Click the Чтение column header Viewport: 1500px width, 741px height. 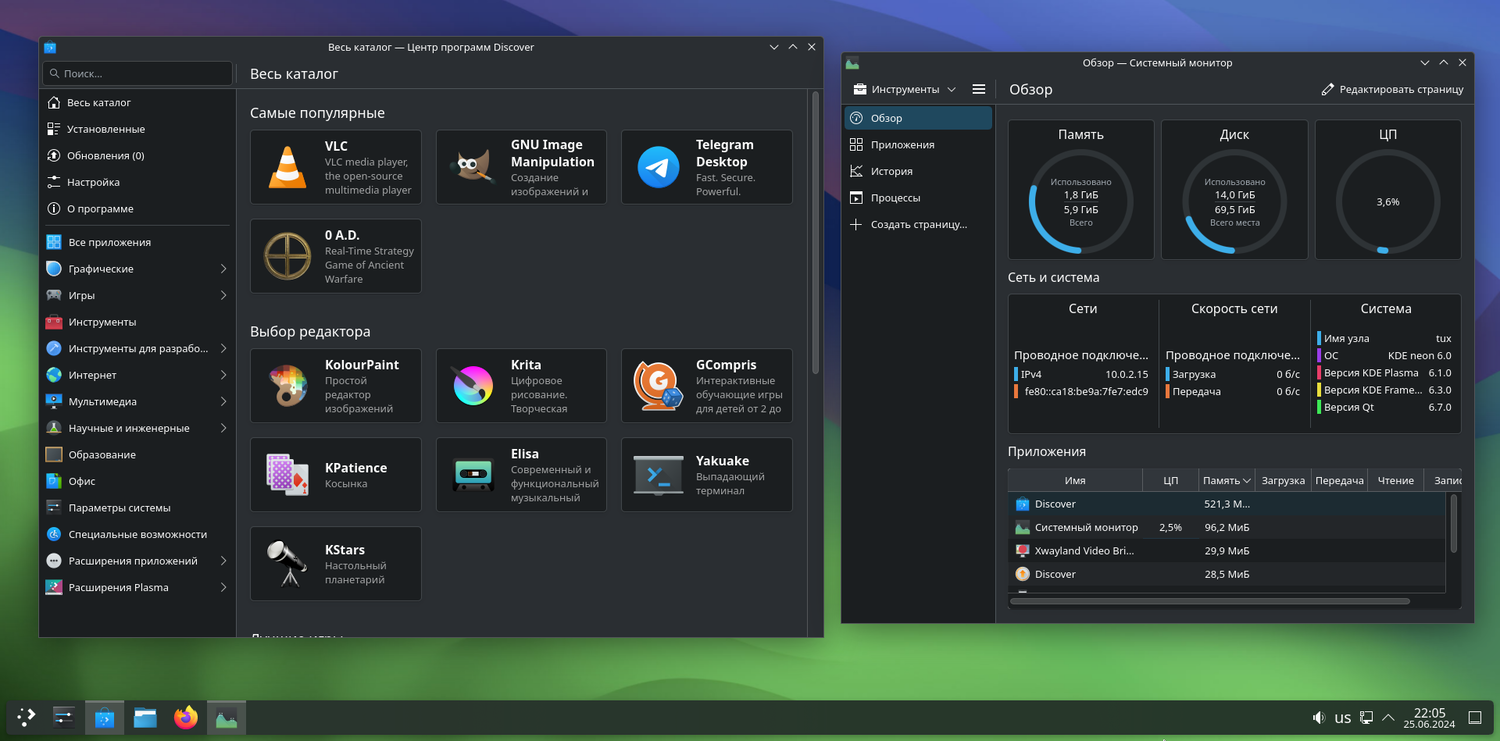[1396, 480]
